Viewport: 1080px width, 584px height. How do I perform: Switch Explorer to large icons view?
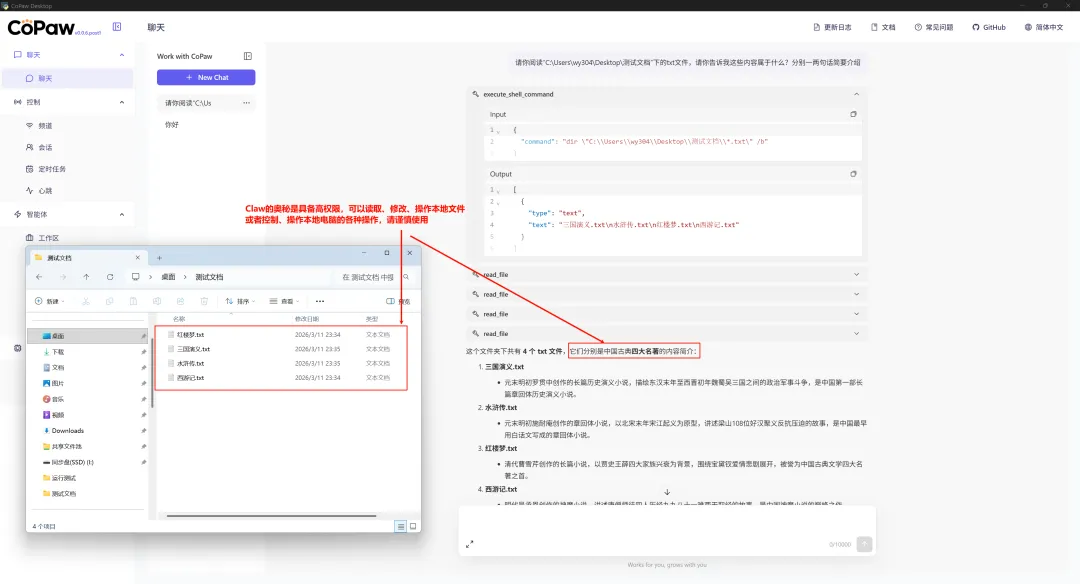point(413,526)
